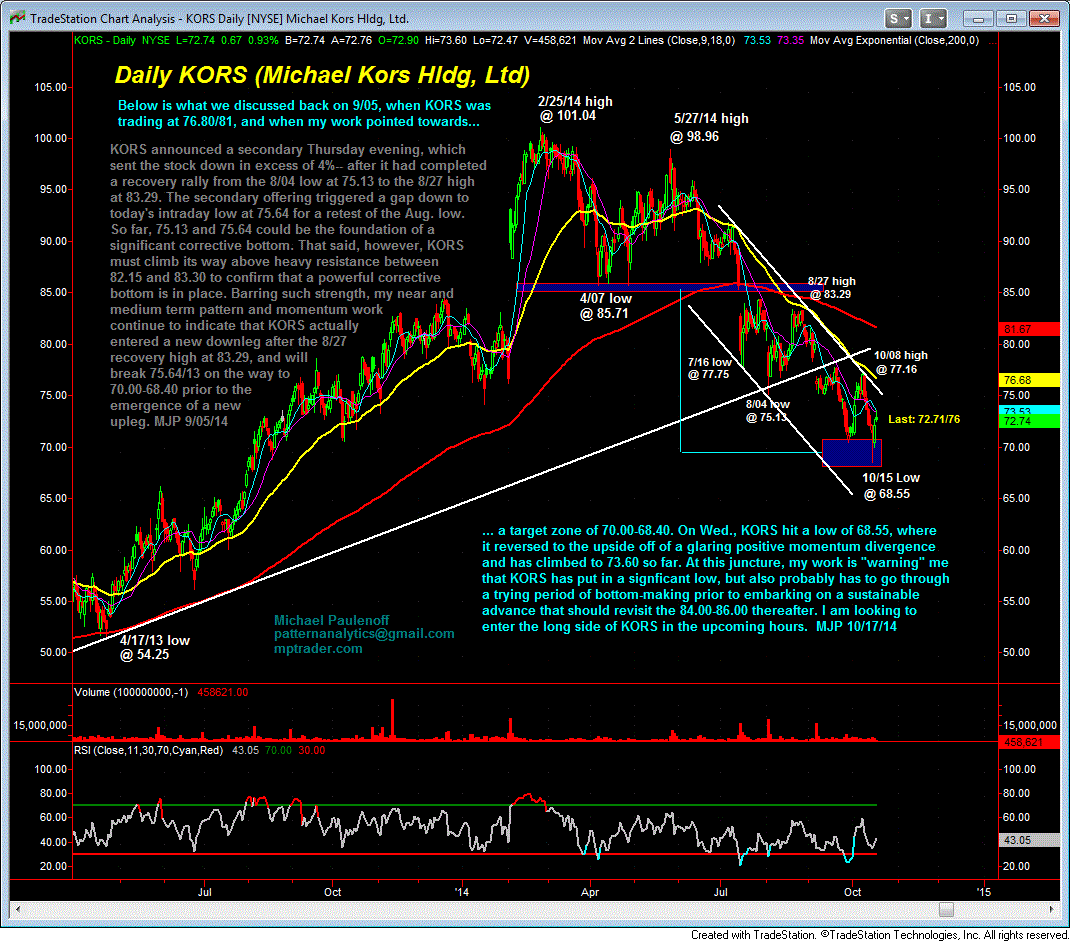Click the "Created with TradeStation" copyright text
Screen dimensions: 1070x941
pos(879,934)
